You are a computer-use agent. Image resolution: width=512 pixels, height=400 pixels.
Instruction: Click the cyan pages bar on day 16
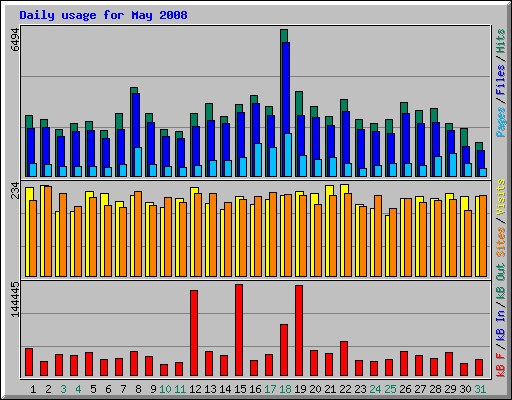coord(258,160)
